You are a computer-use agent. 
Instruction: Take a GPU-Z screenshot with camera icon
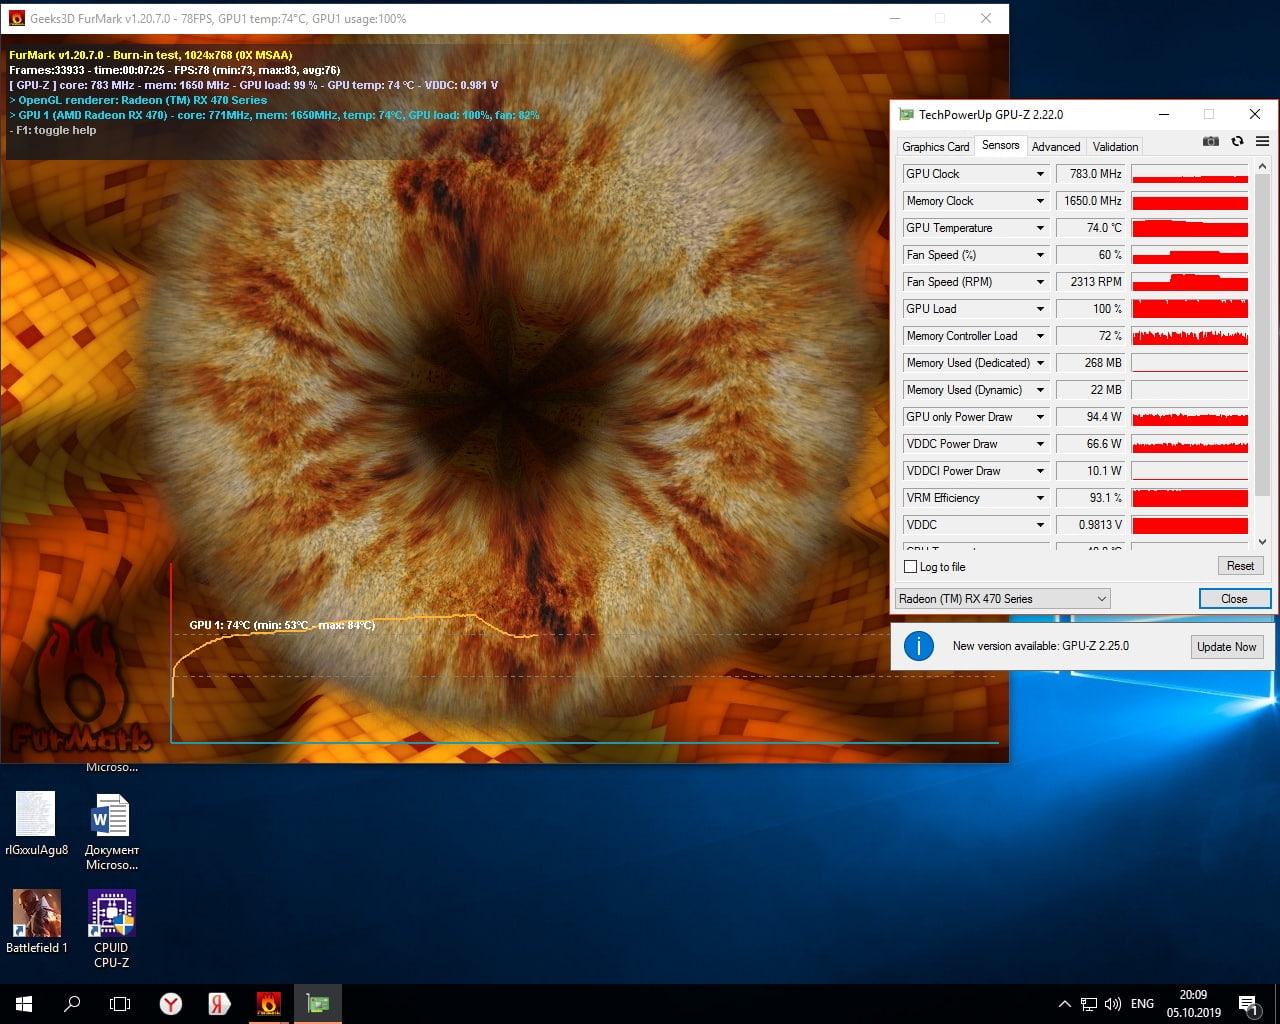pos(1210,141)
